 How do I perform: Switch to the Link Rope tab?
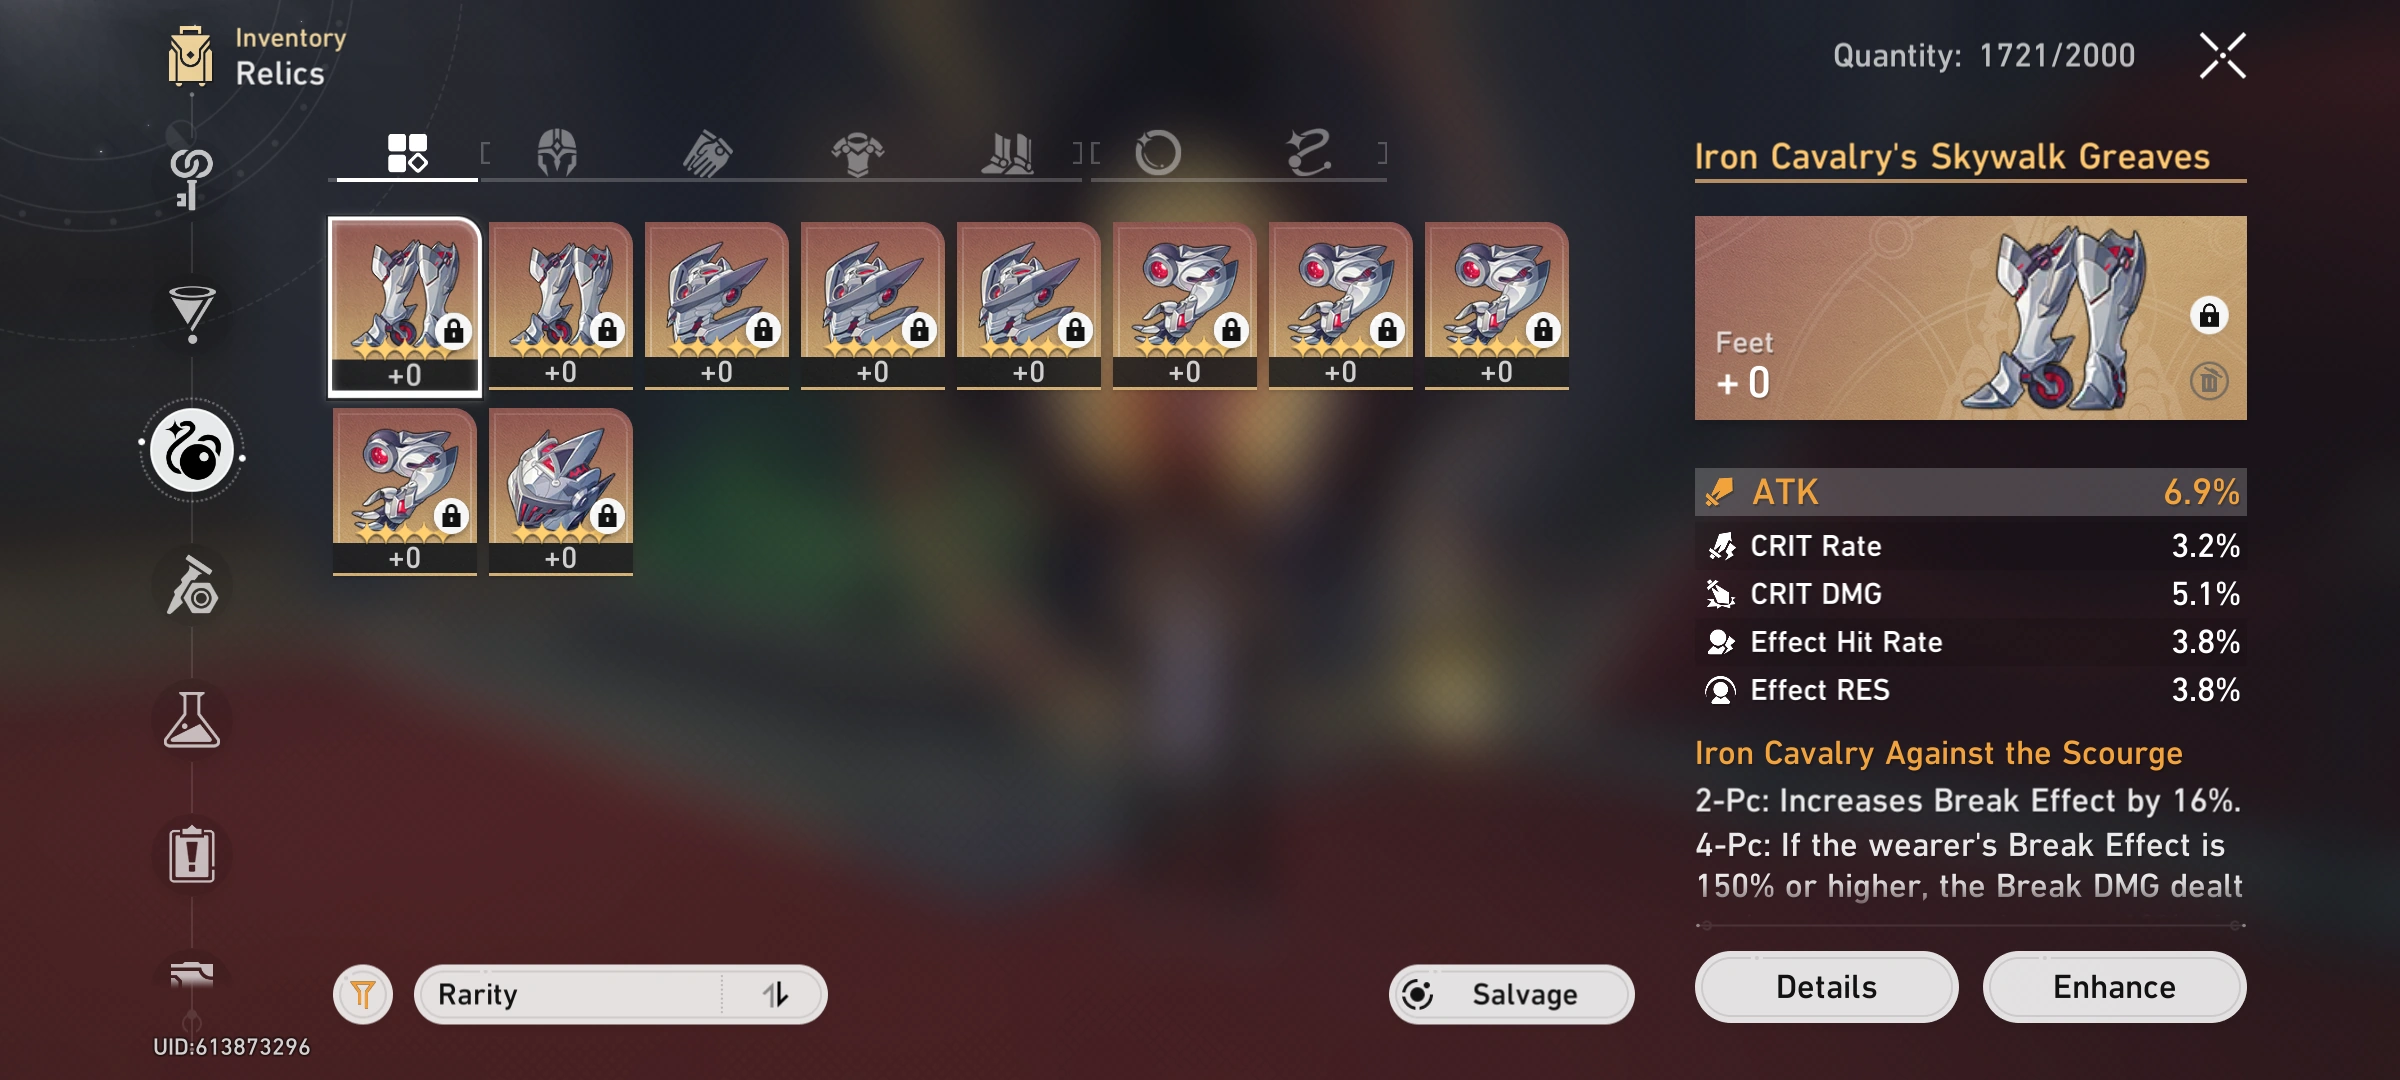1308,153
